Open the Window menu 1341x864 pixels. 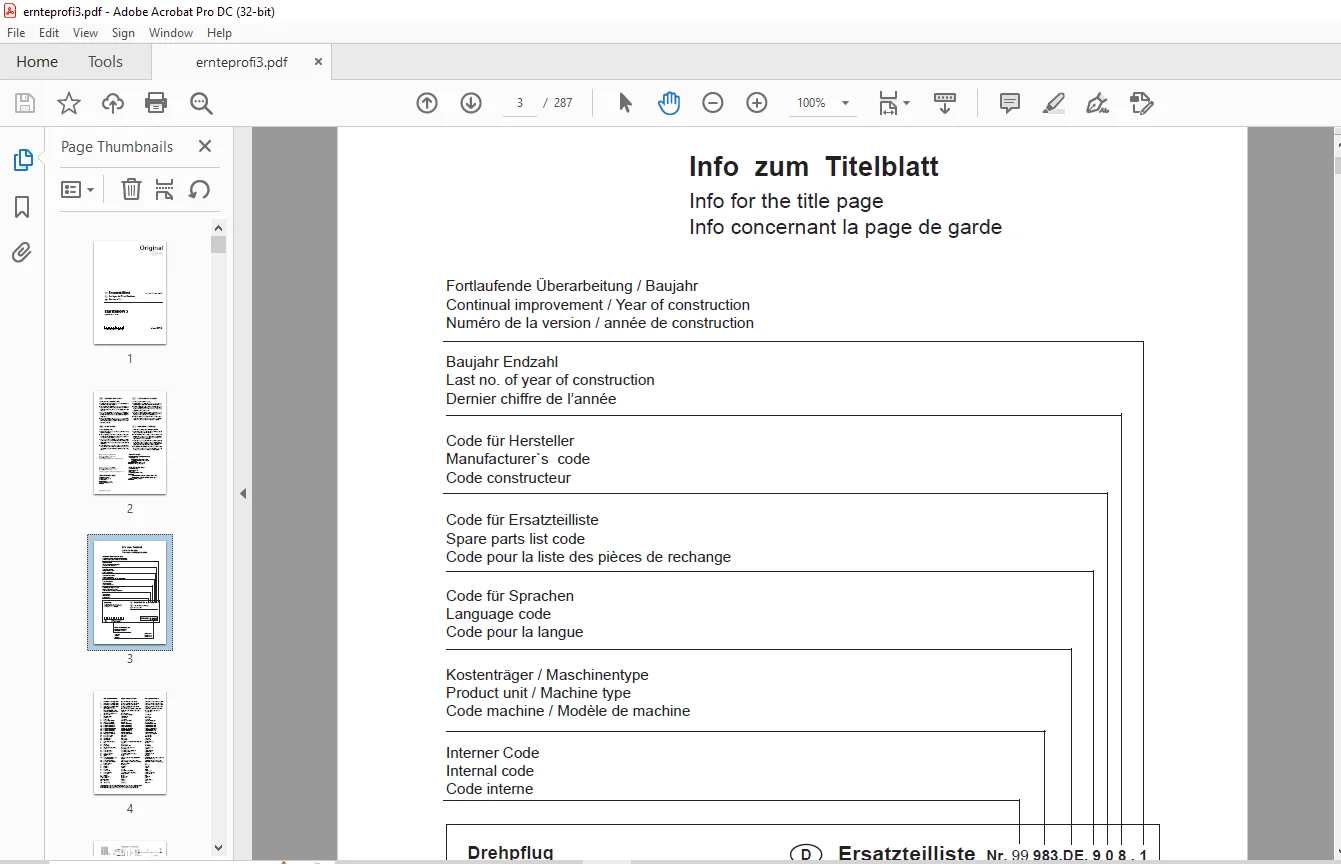pyautogui.click(x=171, y=33)
